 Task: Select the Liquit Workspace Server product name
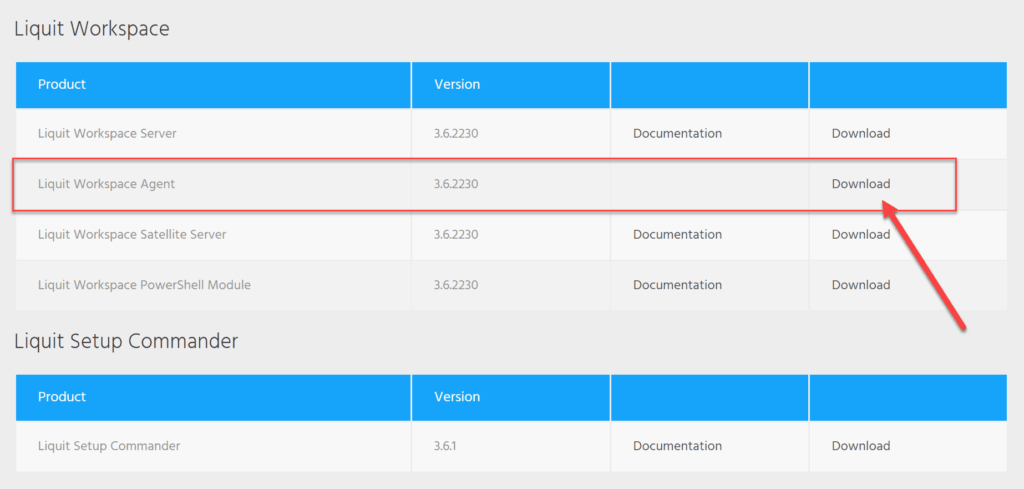pyautogui.click(x=107, y=134)
